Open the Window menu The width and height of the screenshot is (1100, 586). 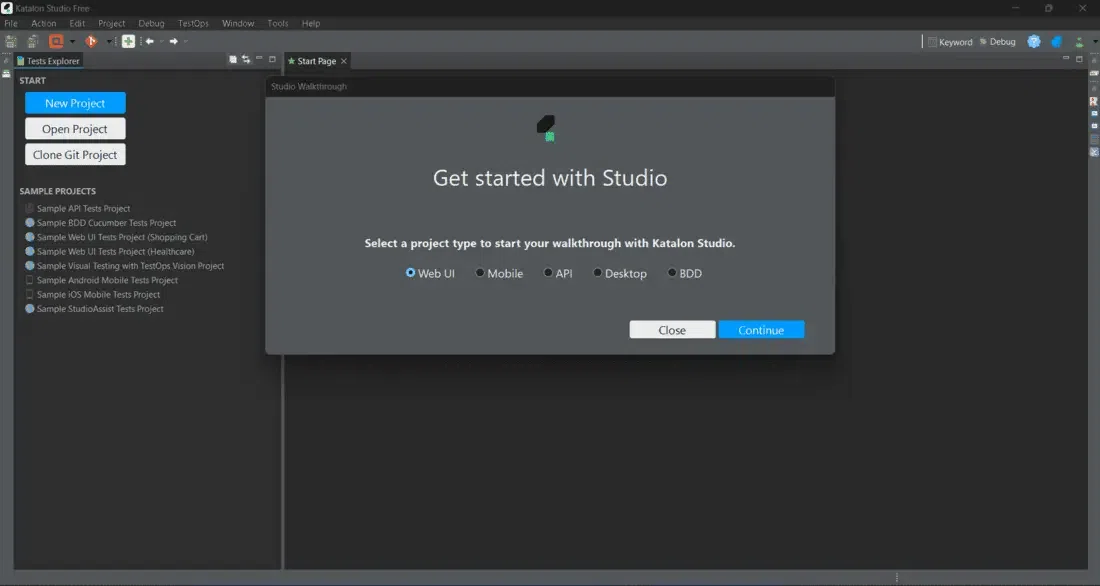(238, 23)
